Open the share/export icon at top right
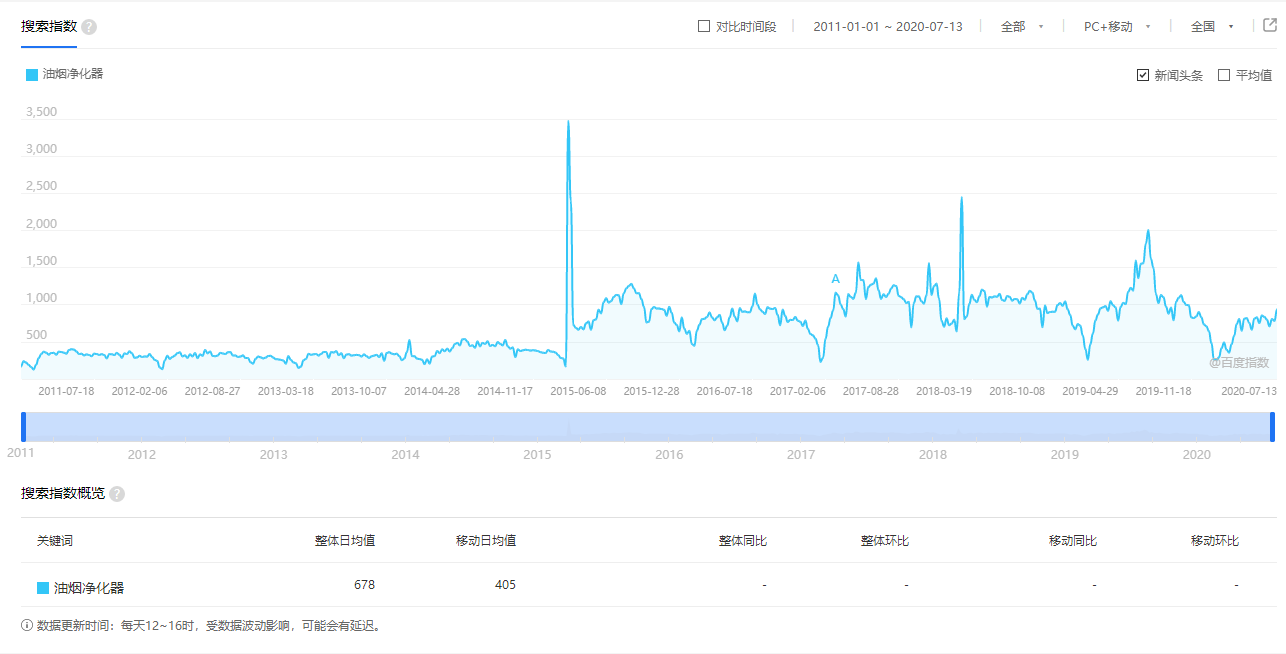This screenshot has width=1286, height=654. (1268, 26)
